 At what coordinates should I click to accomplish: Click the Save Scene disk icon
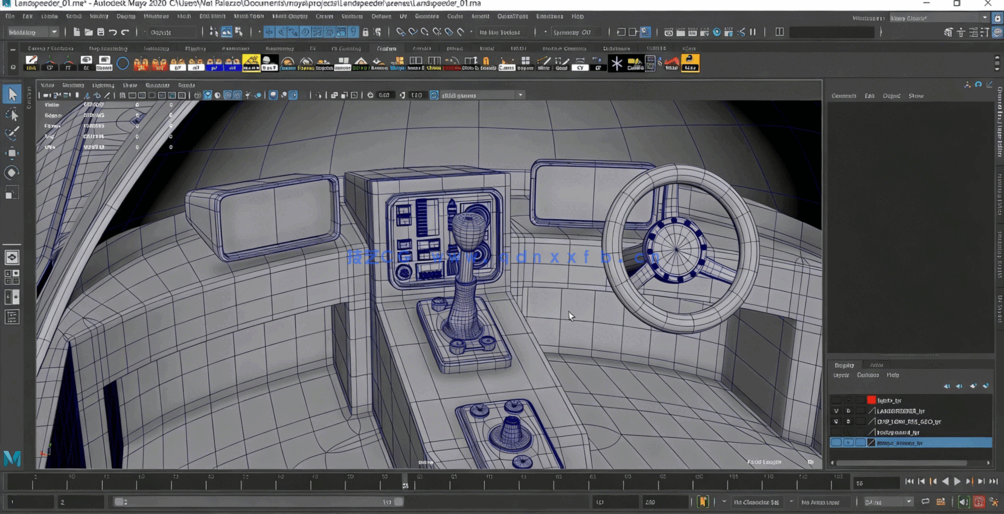click(x=100, y=32)
